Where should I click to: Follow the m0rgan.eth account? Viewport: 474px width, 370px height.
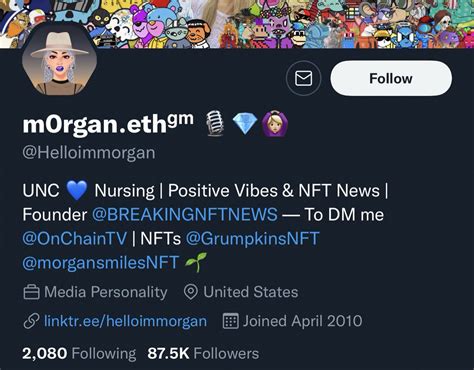coord(391,78)
